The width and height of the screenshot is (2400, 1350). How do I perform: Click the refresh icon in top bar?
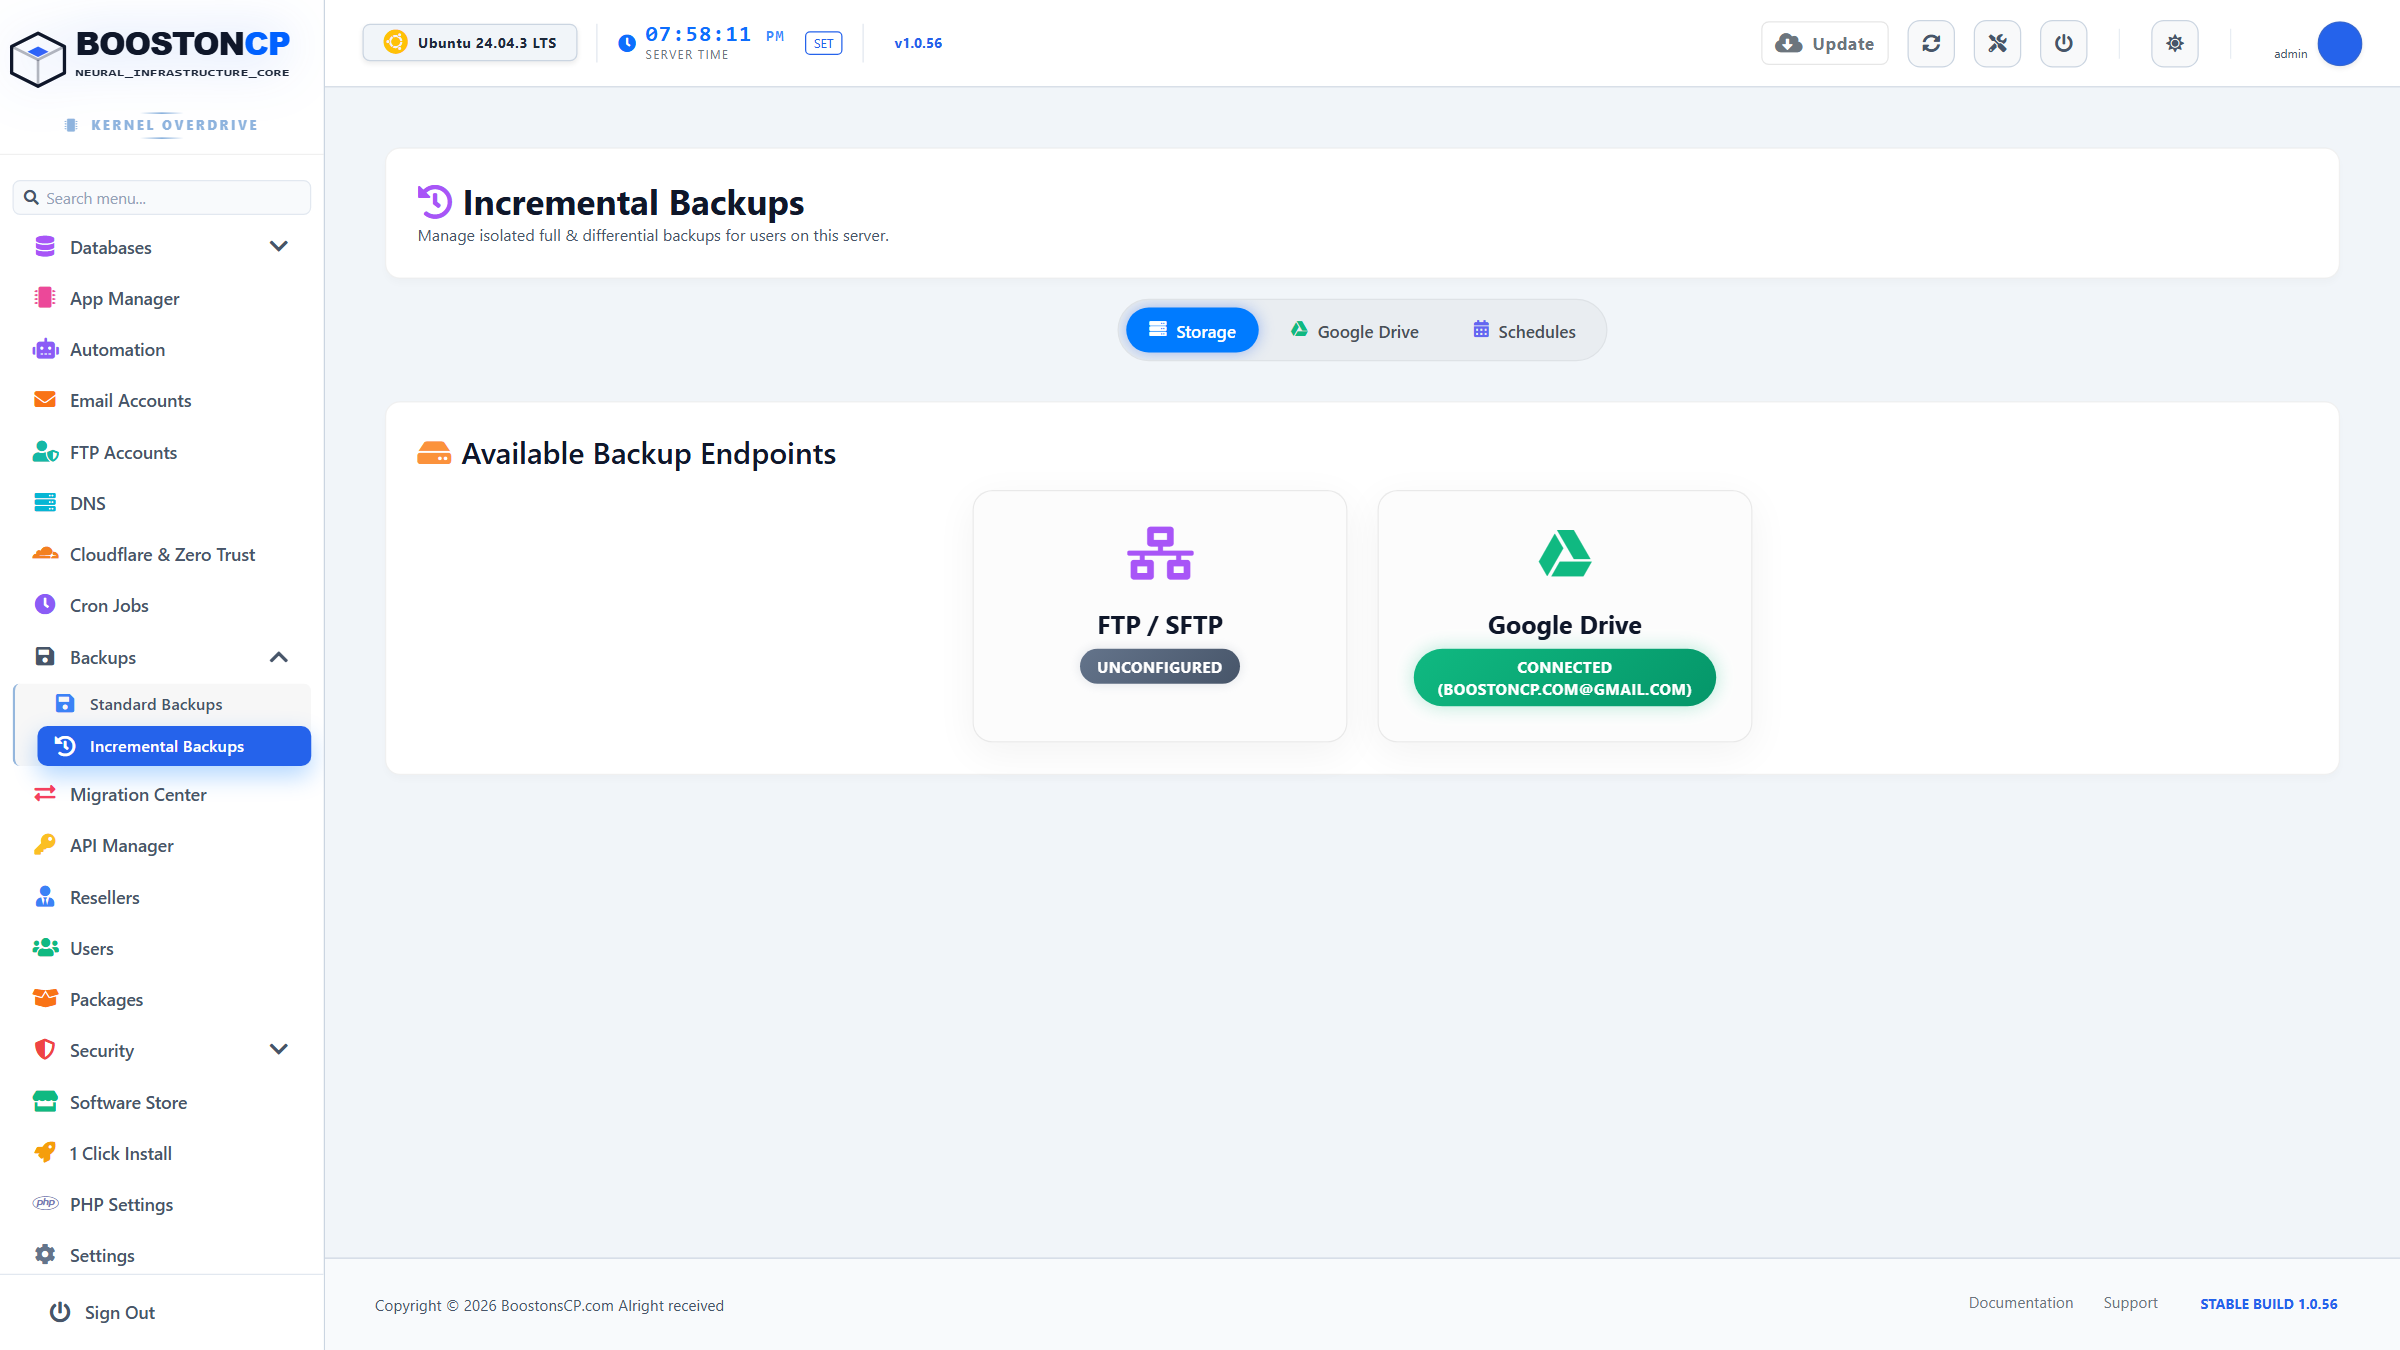tap(1931, 44)
